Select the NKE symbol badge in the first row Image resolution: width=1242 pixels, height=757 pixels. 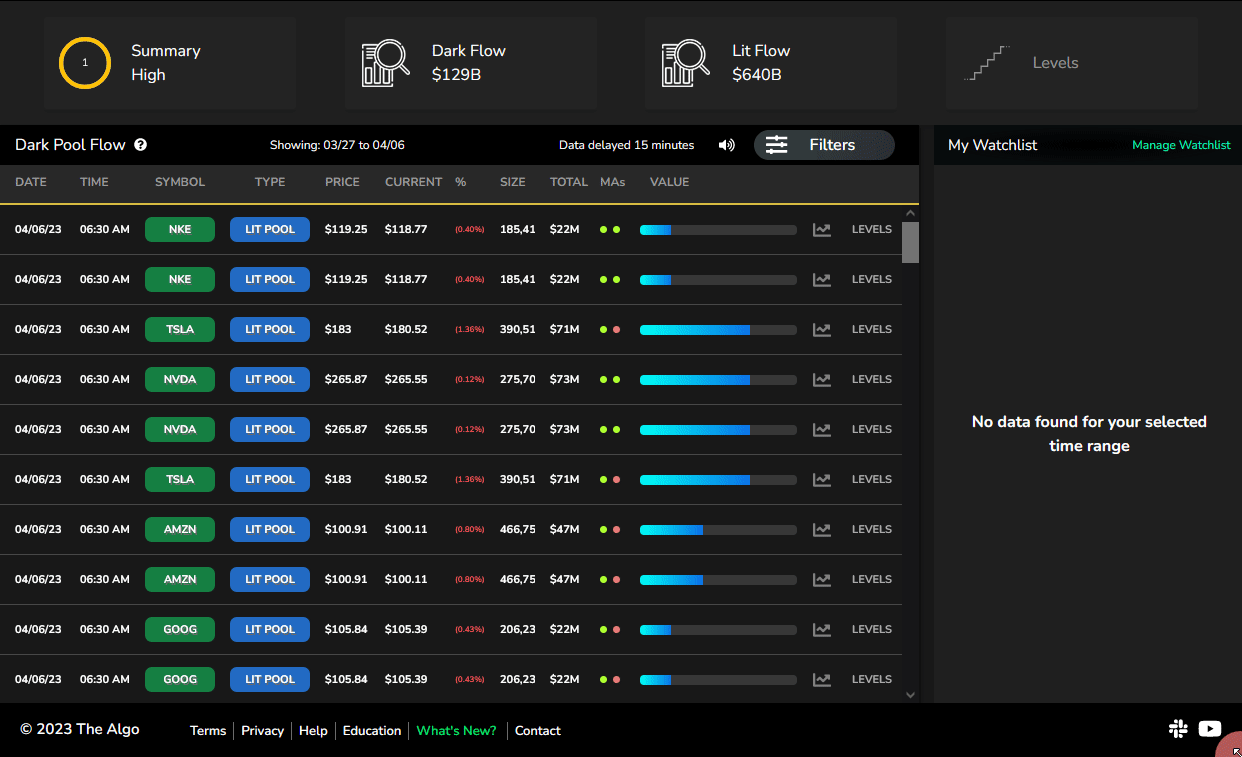180,229
